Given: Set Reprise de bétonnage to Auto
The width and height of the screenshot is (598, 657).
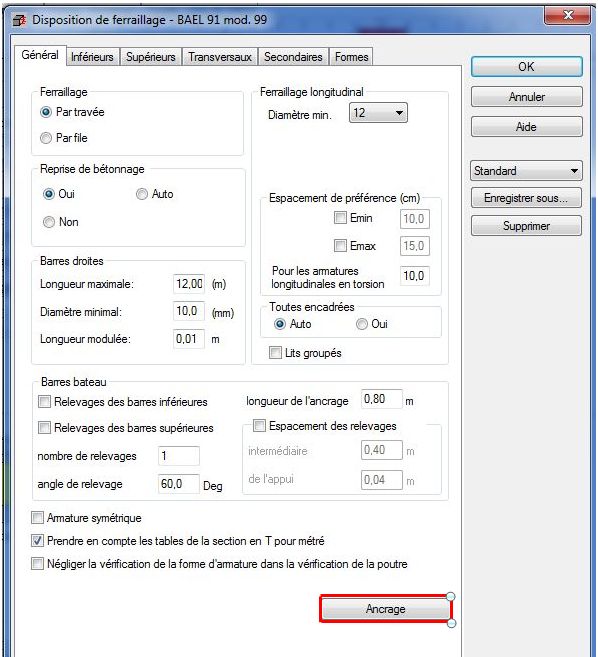Looking at the screenshot, I should 142,194.
